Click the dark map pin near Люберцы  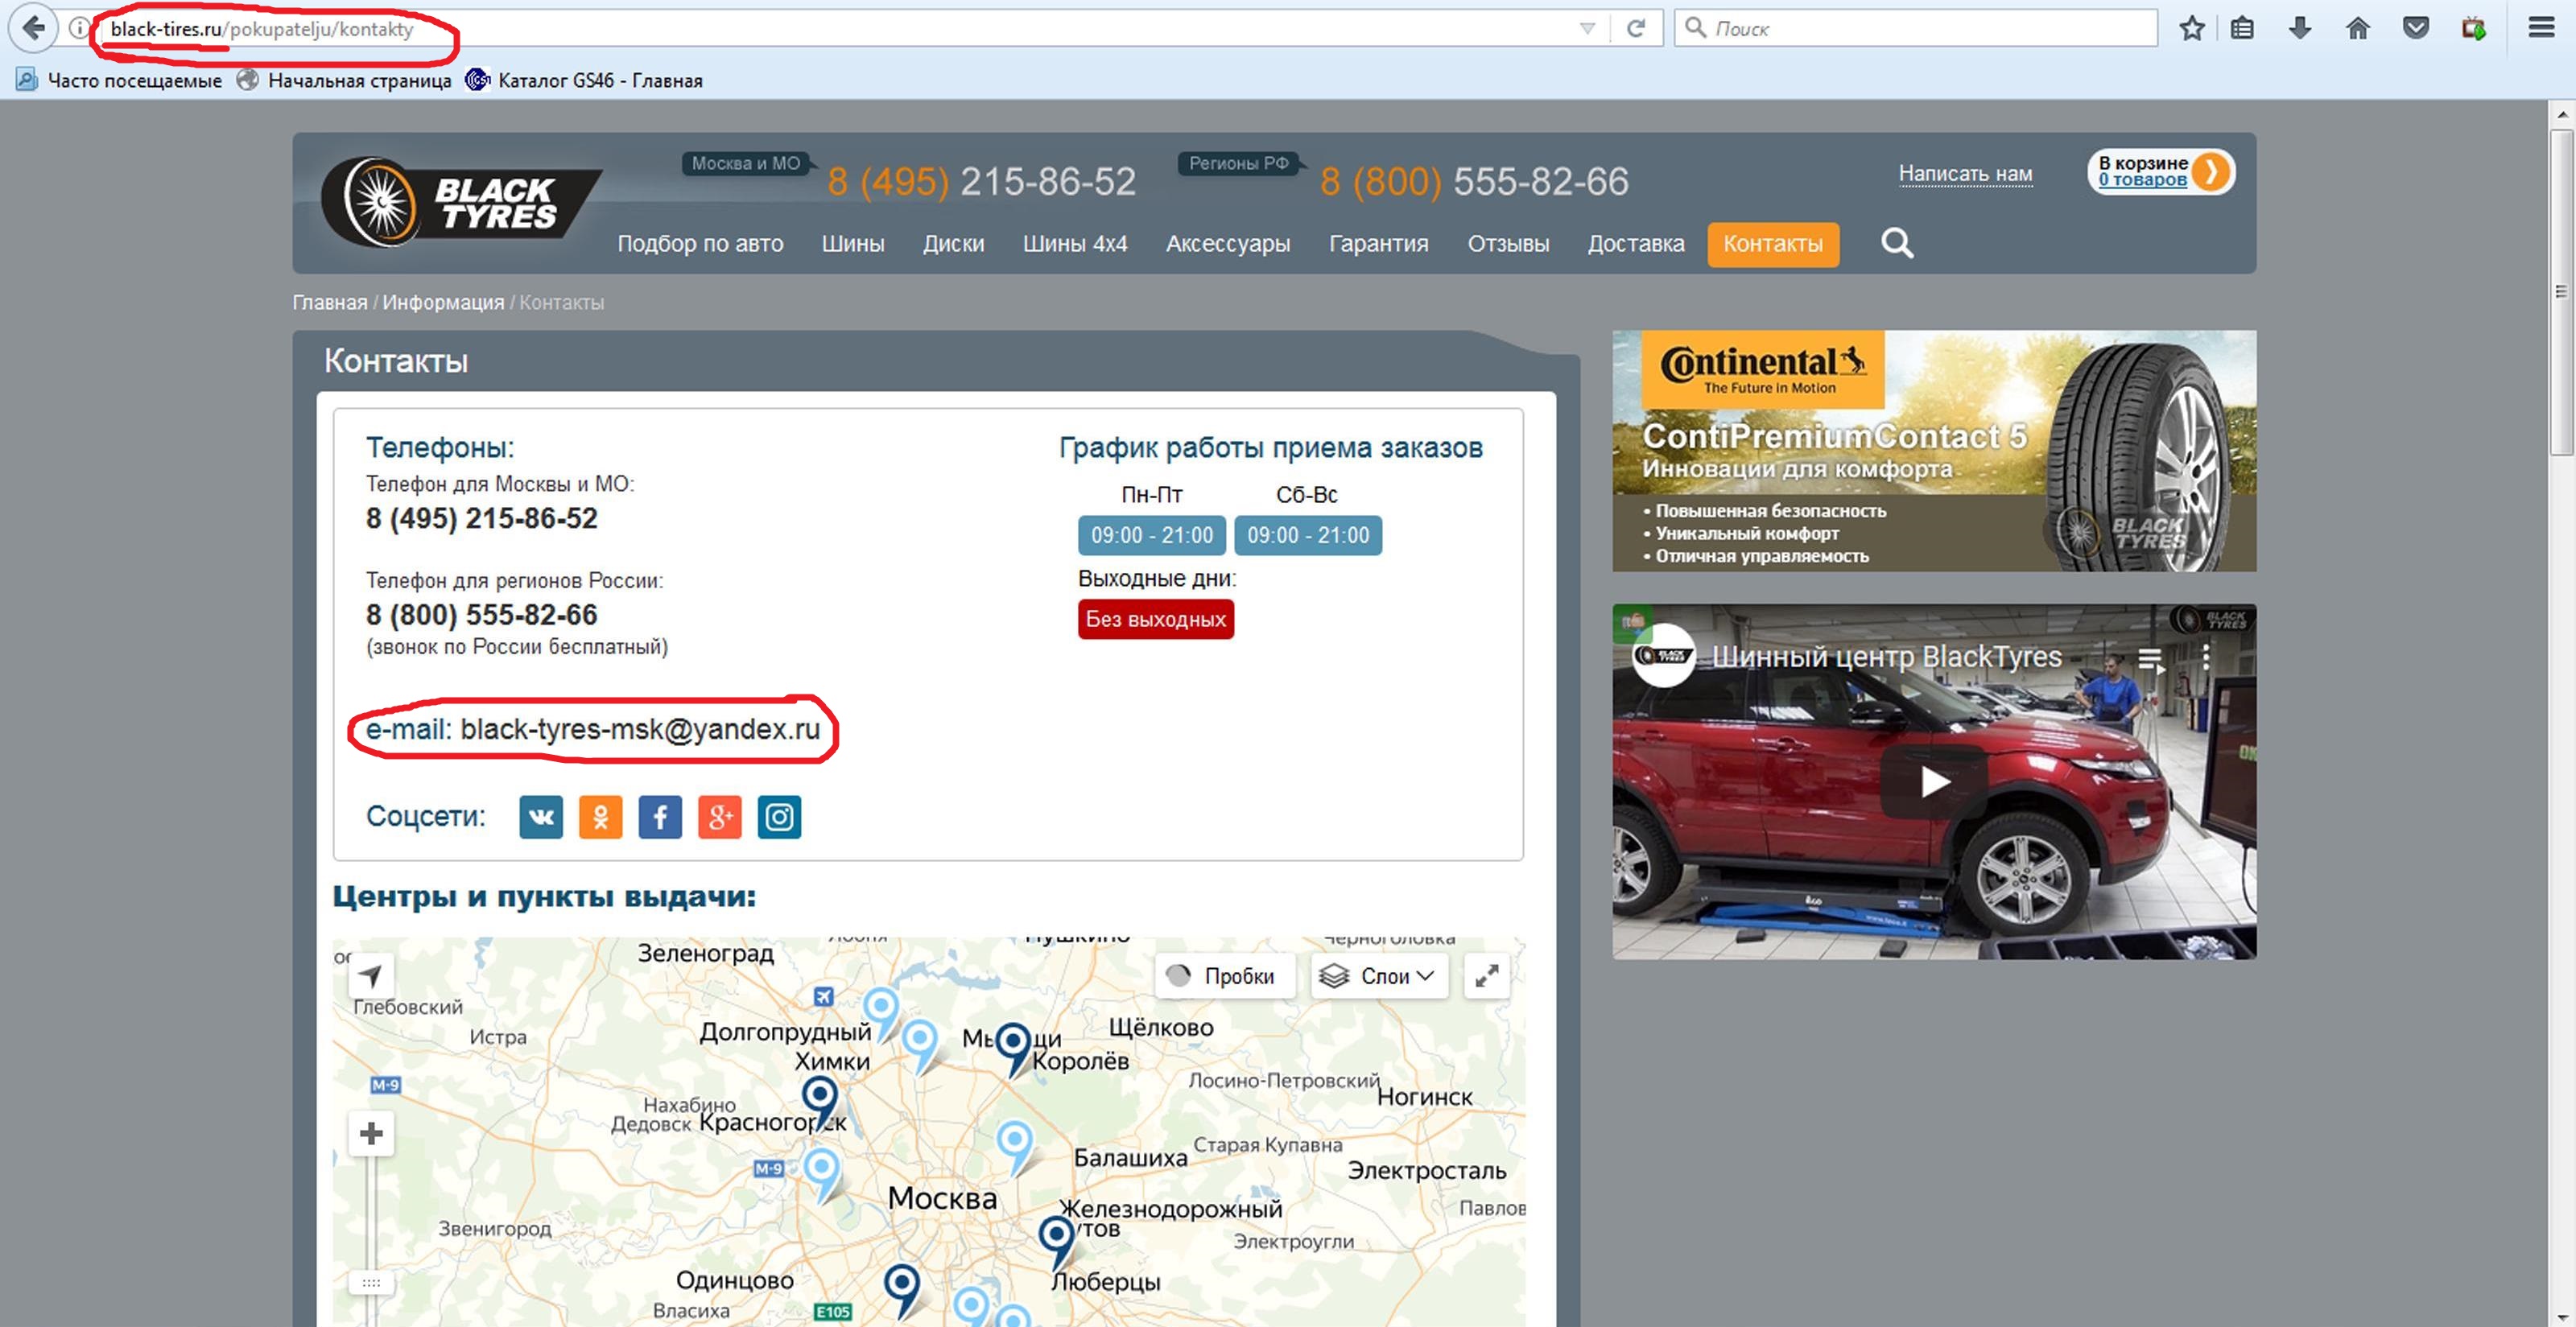1056,1243
